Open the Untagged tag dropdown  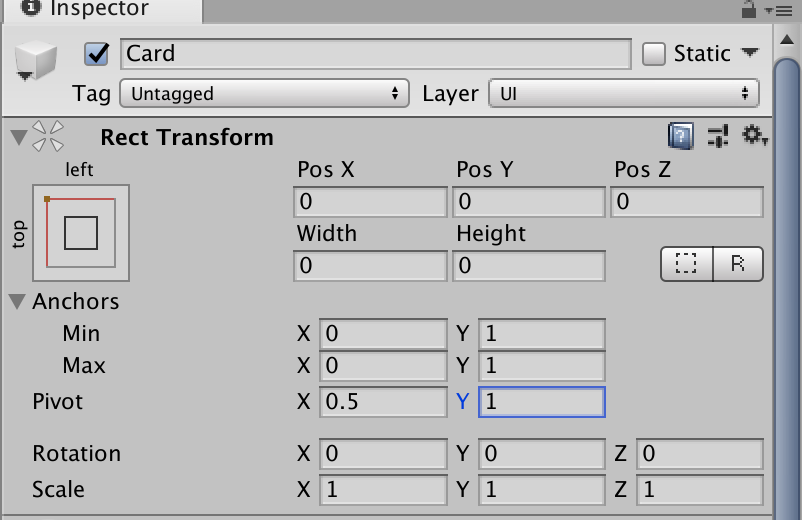coord(264,94)
